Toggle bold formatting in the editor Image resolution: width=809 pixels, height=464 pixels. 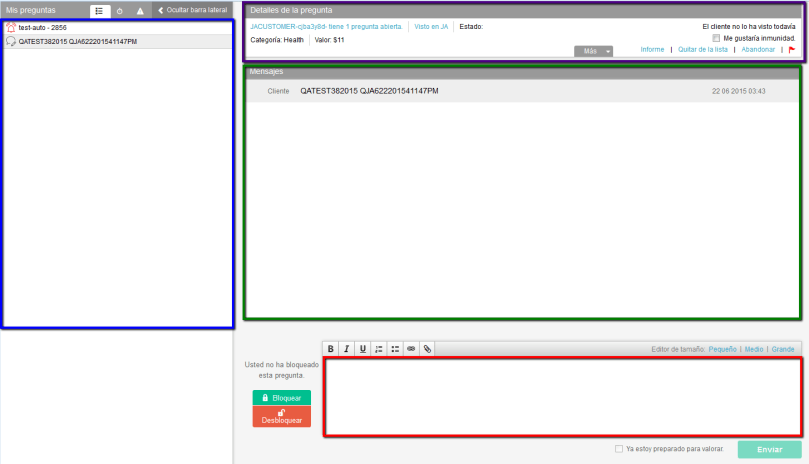[331, 349]
